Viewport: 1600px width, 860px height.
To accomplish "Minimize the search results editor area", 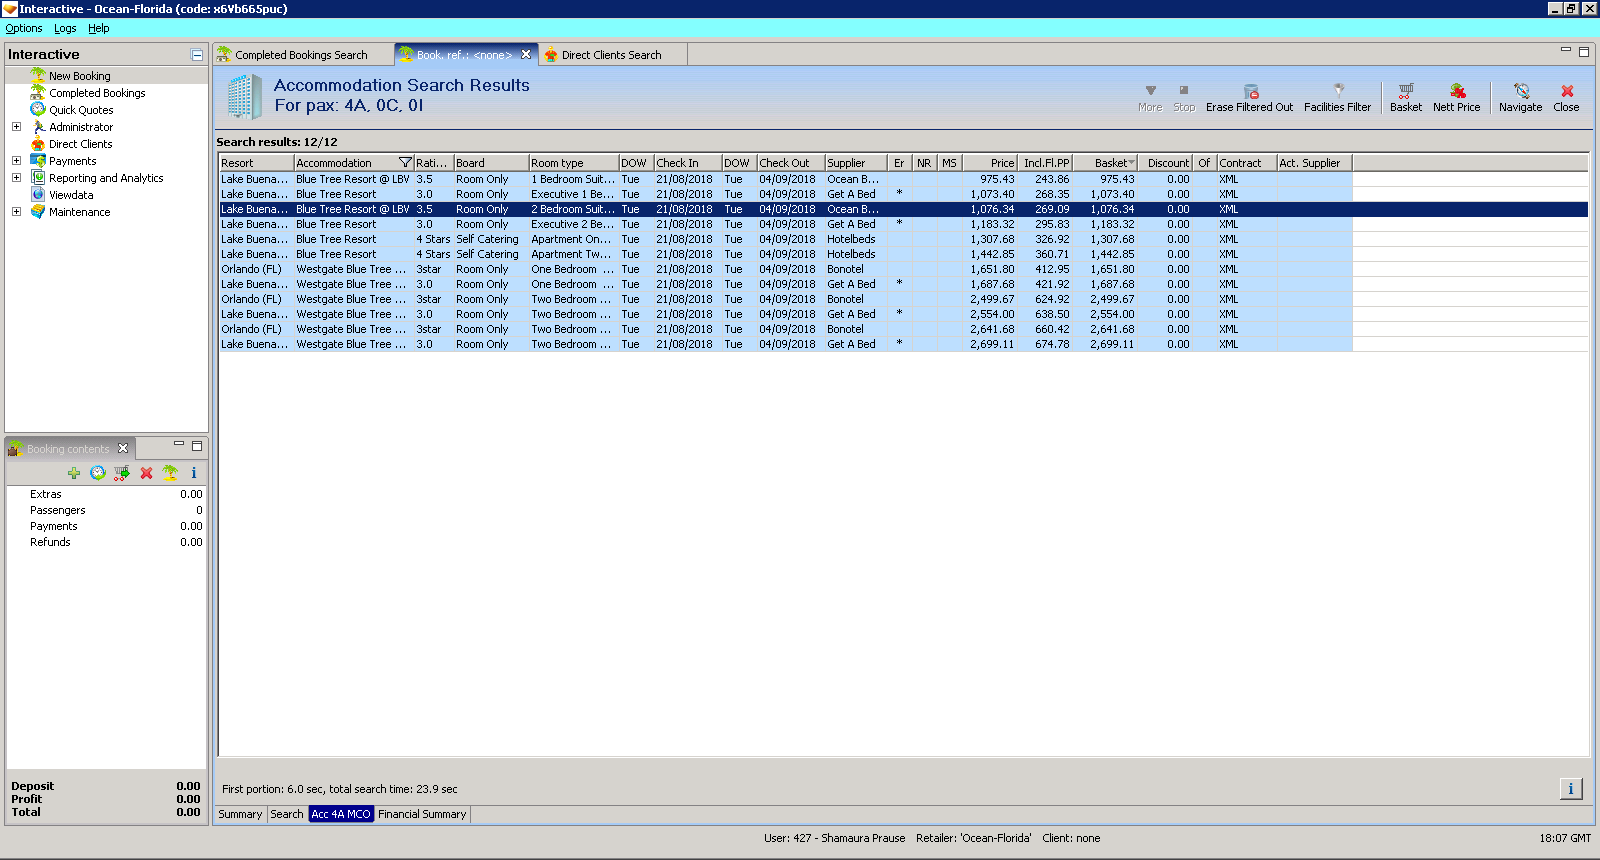I will pos(1566,50).
